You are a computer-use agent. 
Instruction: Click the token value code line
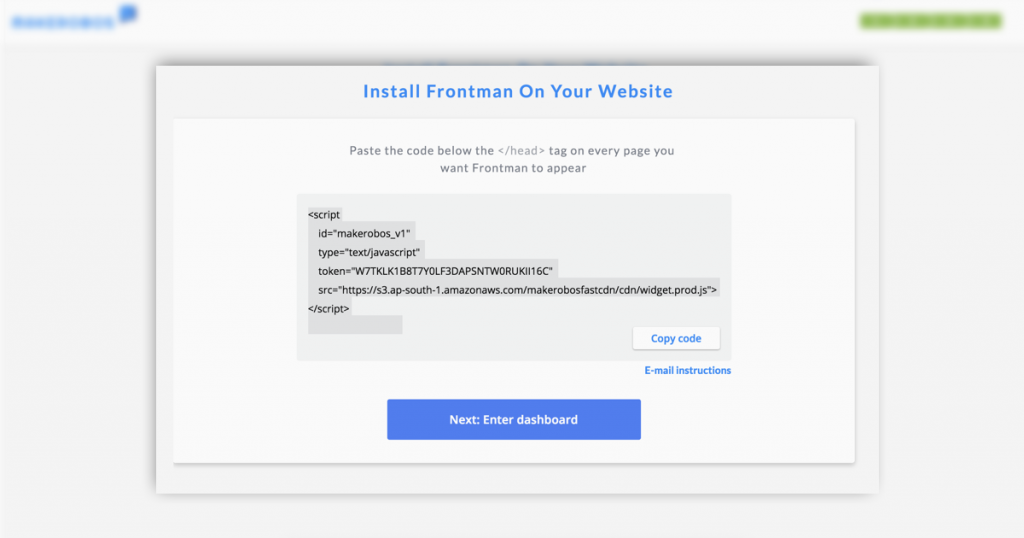(x=435, y=271)
